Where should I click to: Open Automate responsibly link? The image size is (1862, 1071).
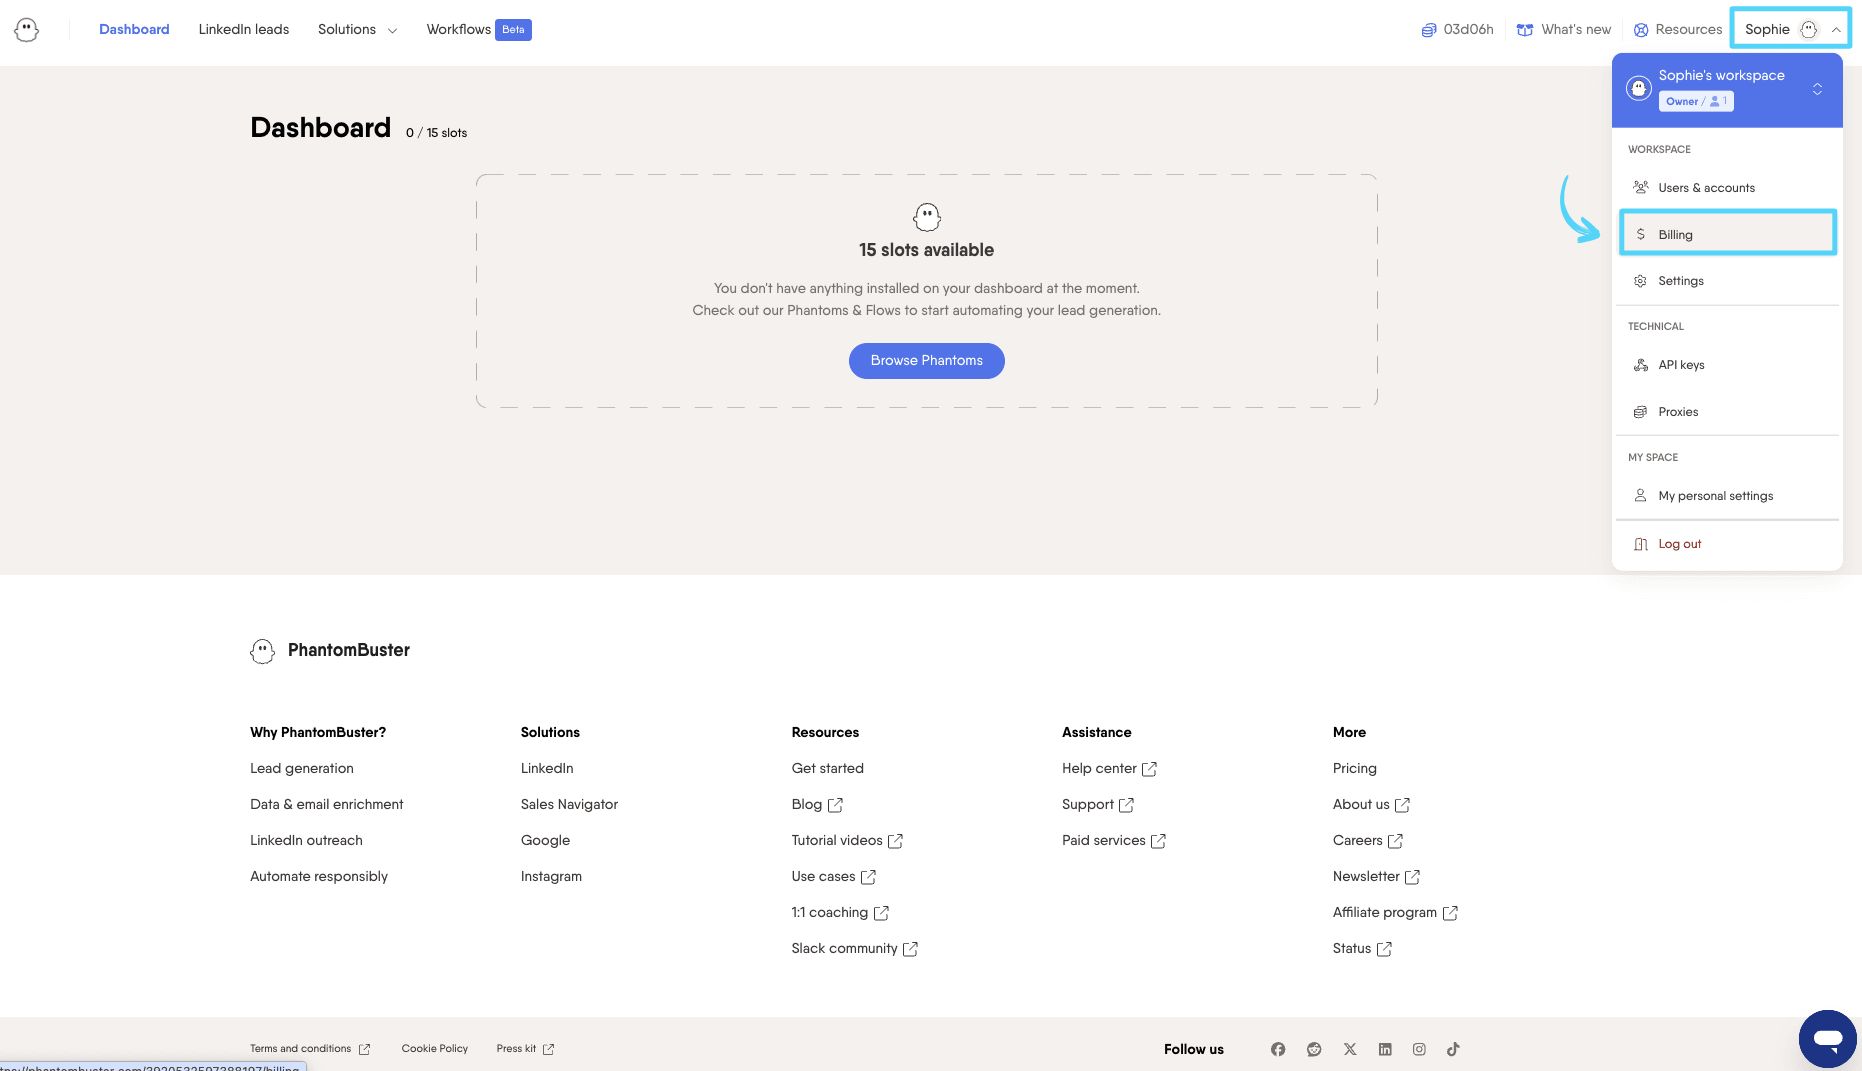tap(318, 876)
